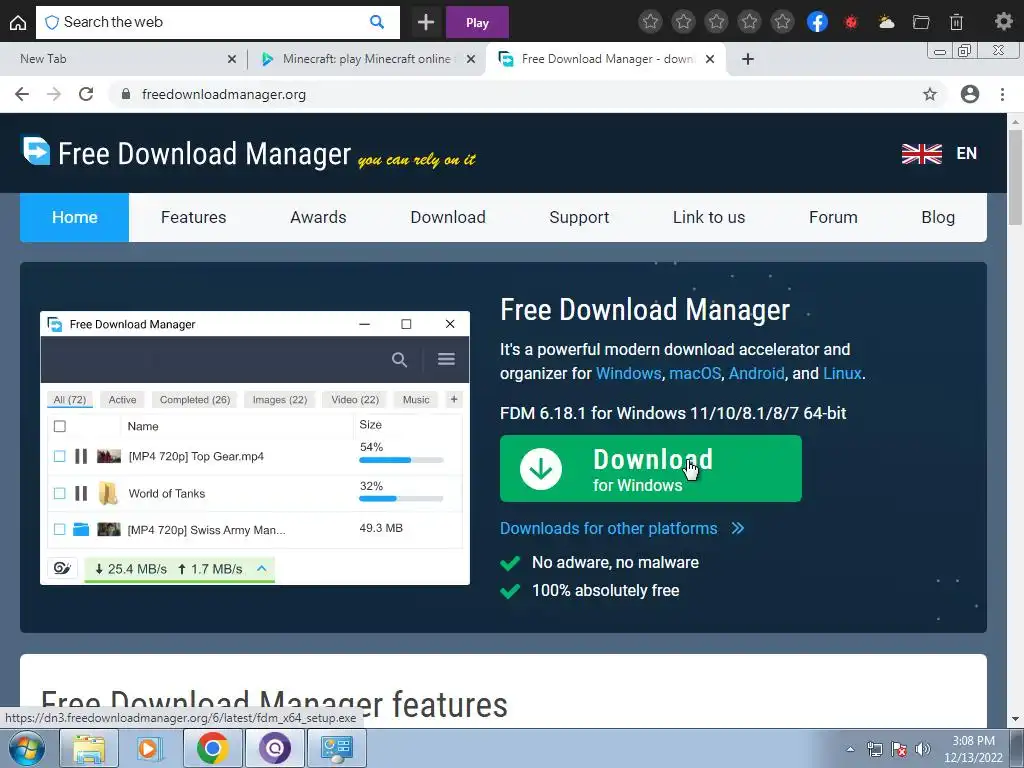Open the Link to us page

coord(709,217)
